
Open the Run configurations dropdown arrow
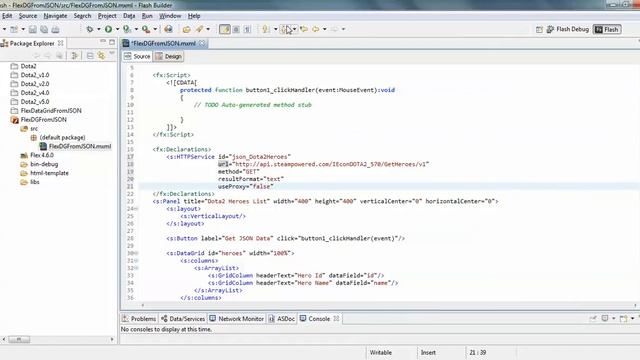point(118,29)
